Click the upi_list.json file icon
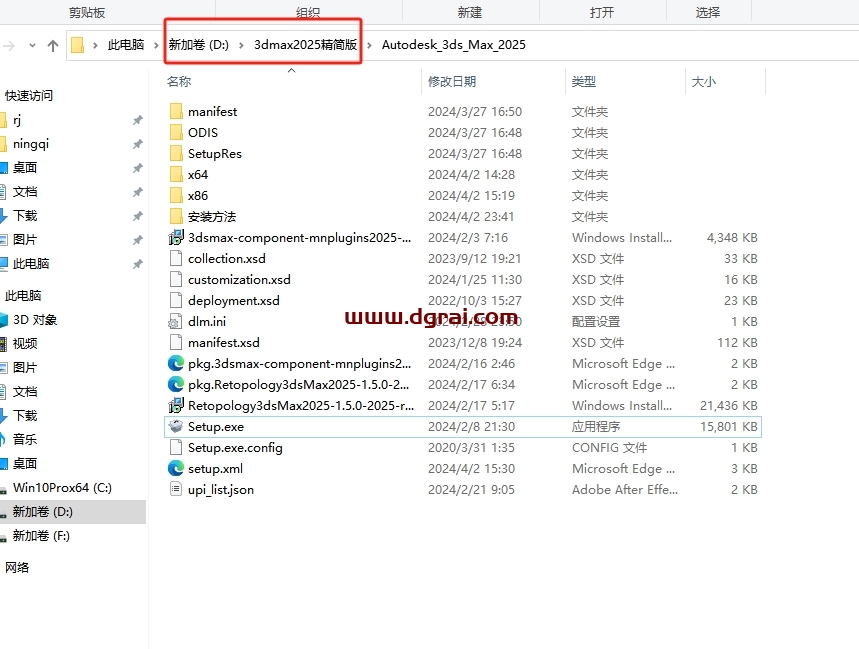The height and width of the screenshot is (649, 859). [x=176, y=490]
